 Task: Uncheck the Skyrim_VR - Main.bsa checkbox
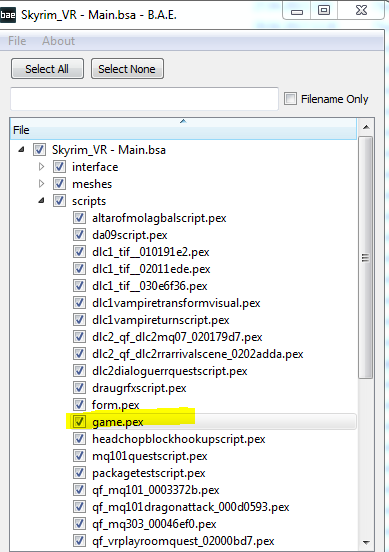tap(39, 150)
